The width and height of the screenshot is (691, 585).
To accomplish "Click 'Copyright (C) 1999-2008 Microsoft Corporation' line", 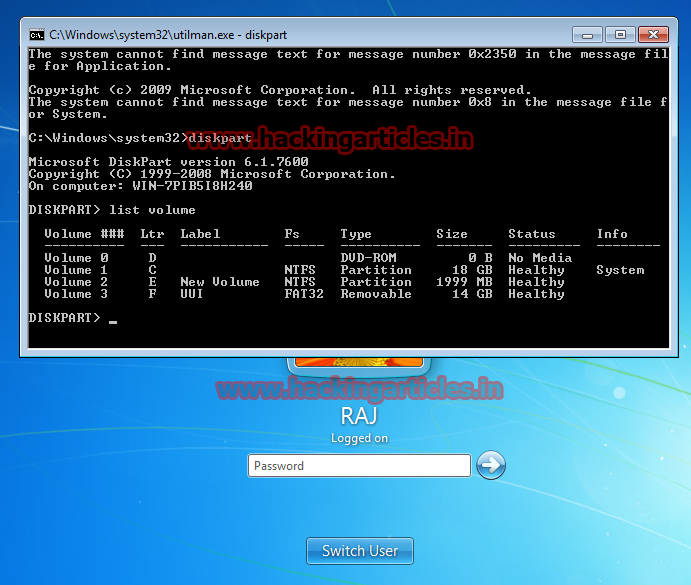I will (212, 174).
